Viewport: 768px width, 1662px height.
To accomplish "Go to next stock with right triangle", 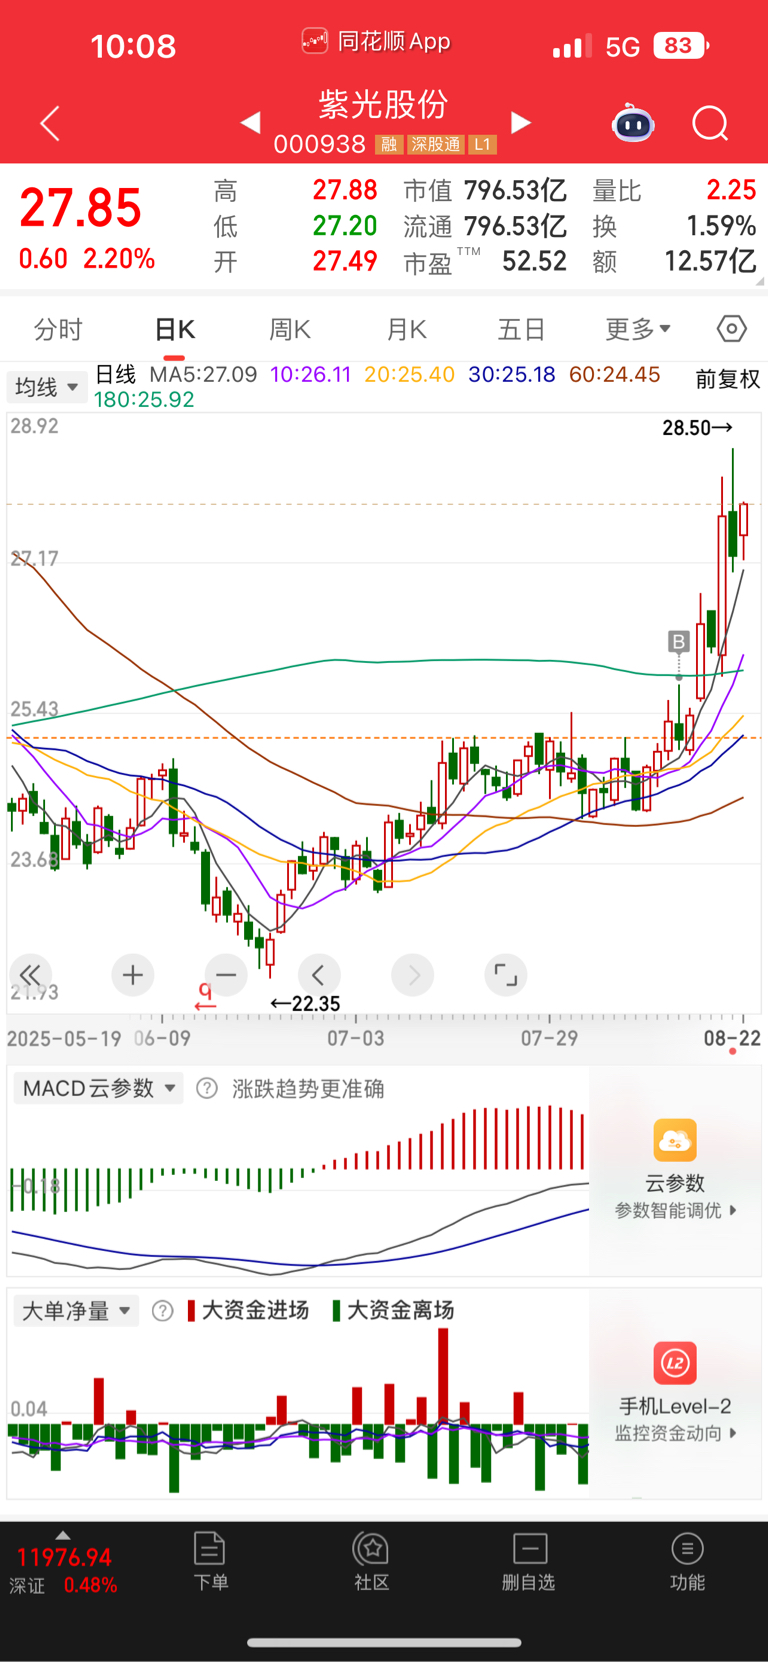I will point(520,122).
